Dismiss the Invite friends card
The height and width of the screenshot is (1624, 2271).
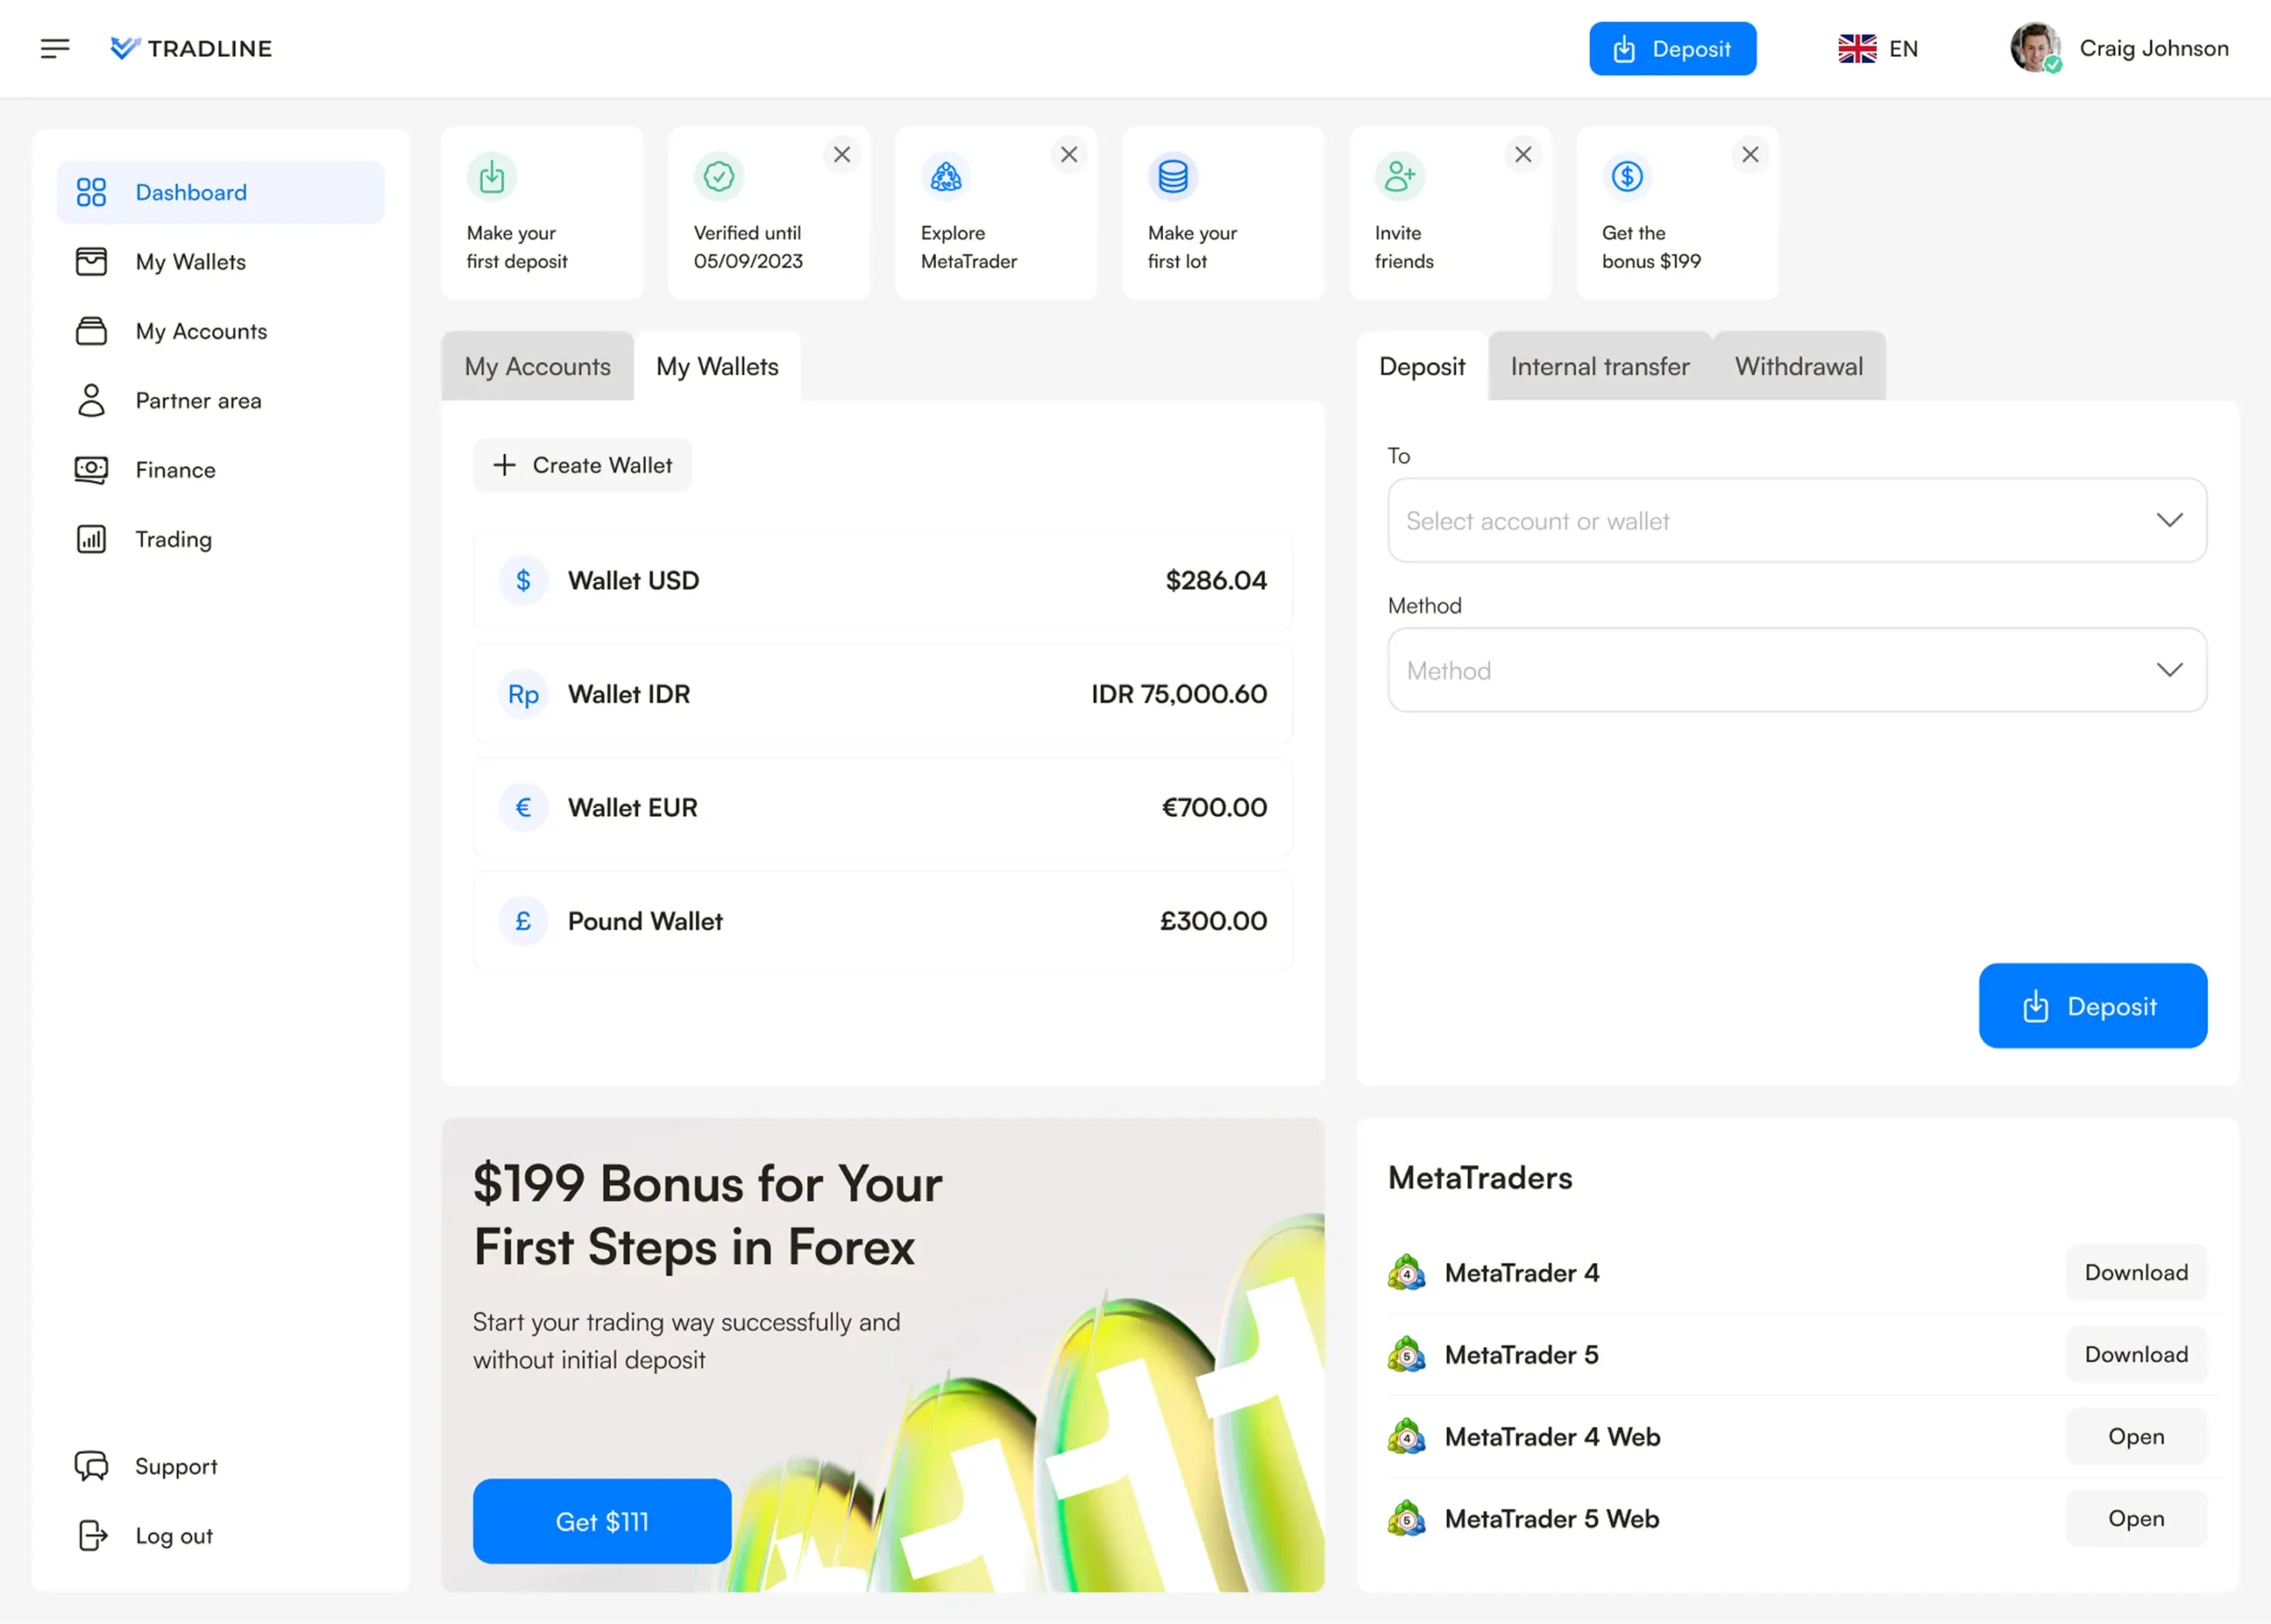pyautogui.click(x=1522, y=155)
